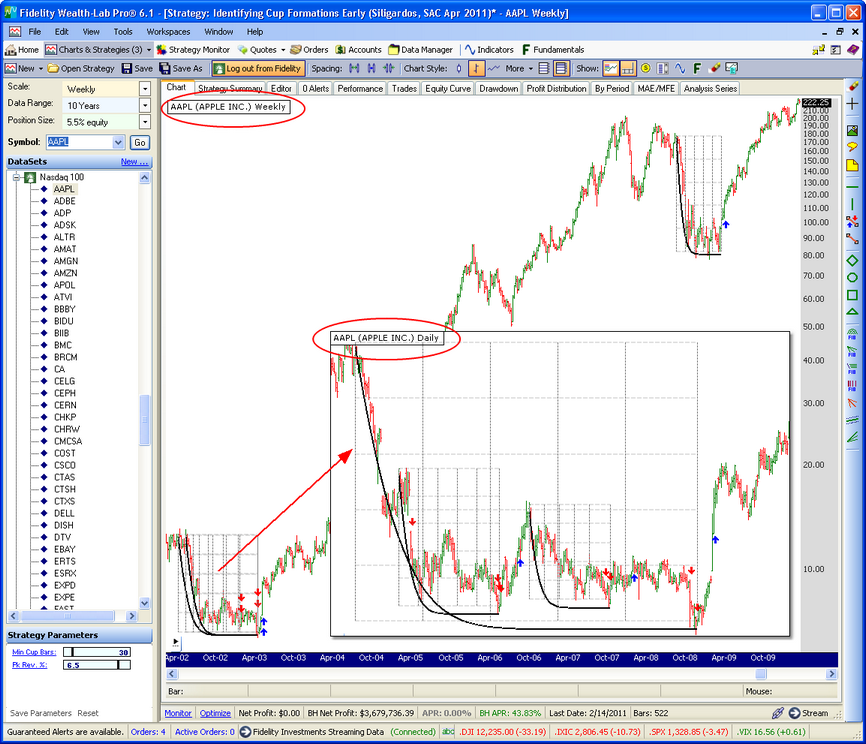Select the yellow note annotation tool
This screenshot has width=866, height=744.
pyautogui.click(x=852, y=165)
